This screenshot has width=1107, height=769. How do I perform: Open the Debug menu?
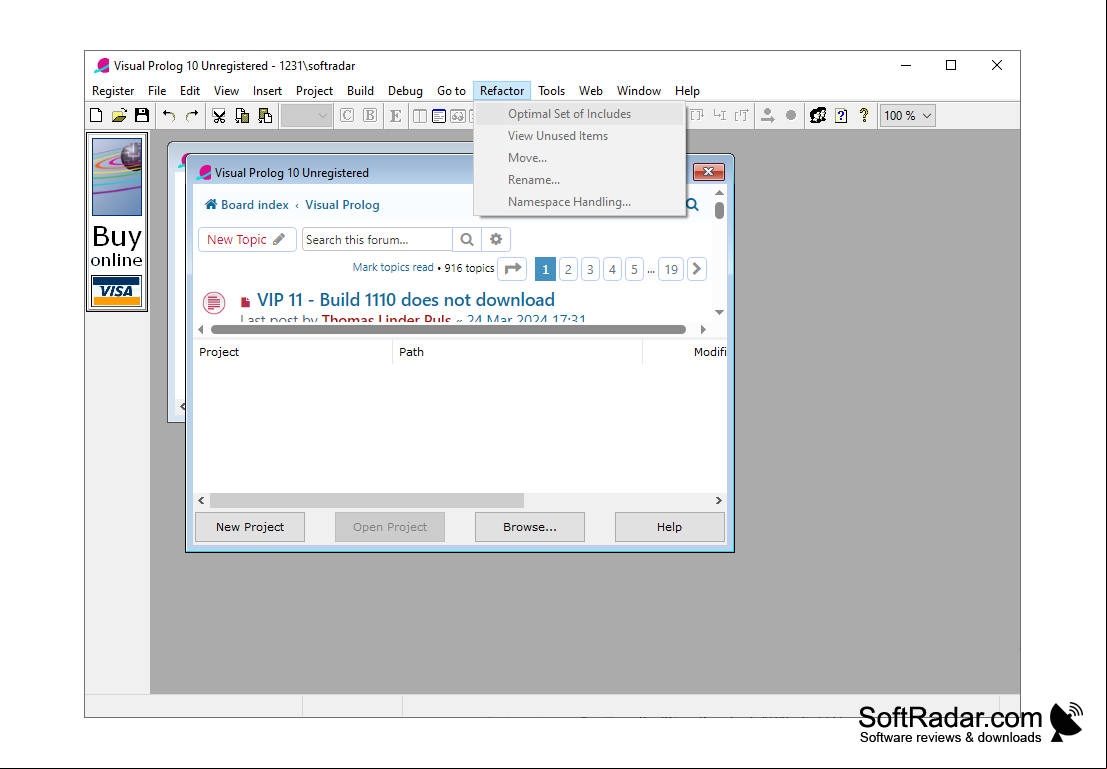pyautogui.click(x=405, y=90)
